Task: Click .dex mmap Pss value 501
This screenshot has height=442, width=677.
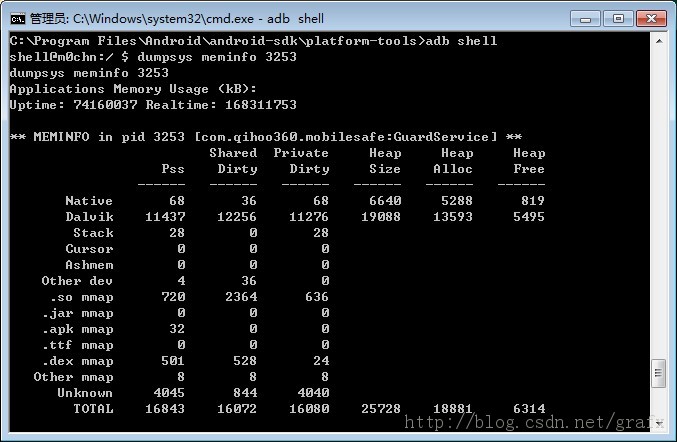Action: pos(173,361)
